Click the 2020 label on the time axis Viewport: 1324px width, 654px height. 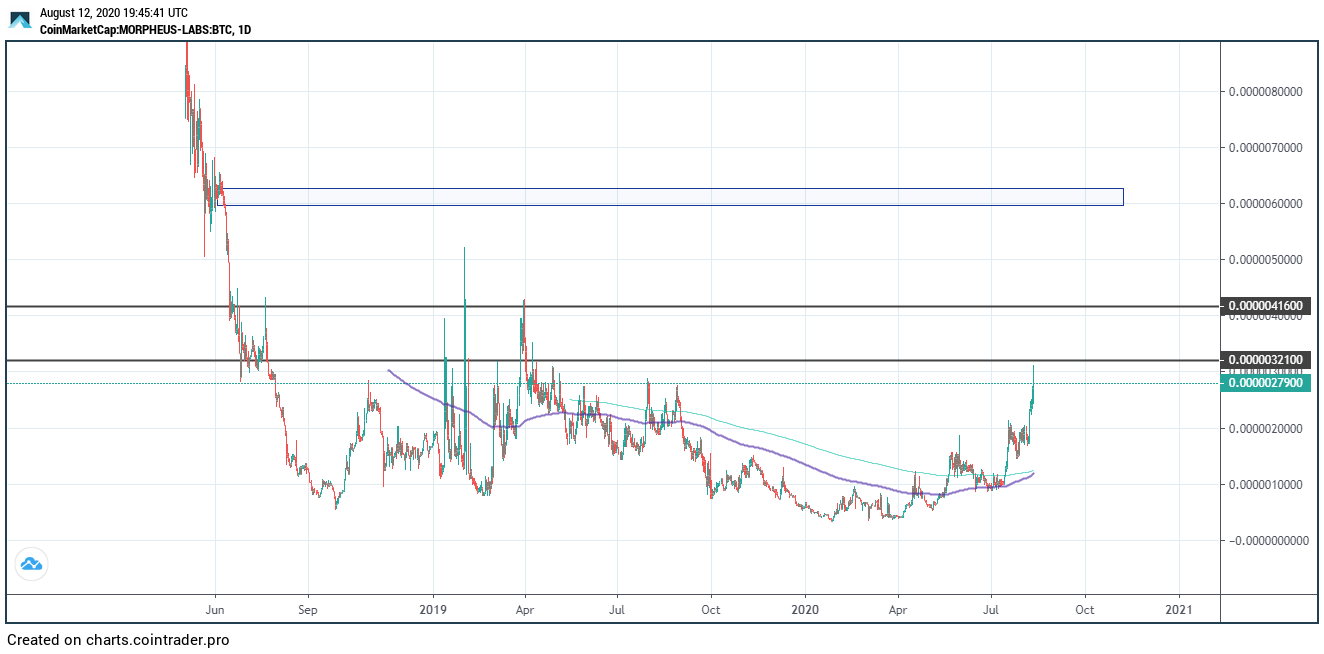click(x=805, y=608)
